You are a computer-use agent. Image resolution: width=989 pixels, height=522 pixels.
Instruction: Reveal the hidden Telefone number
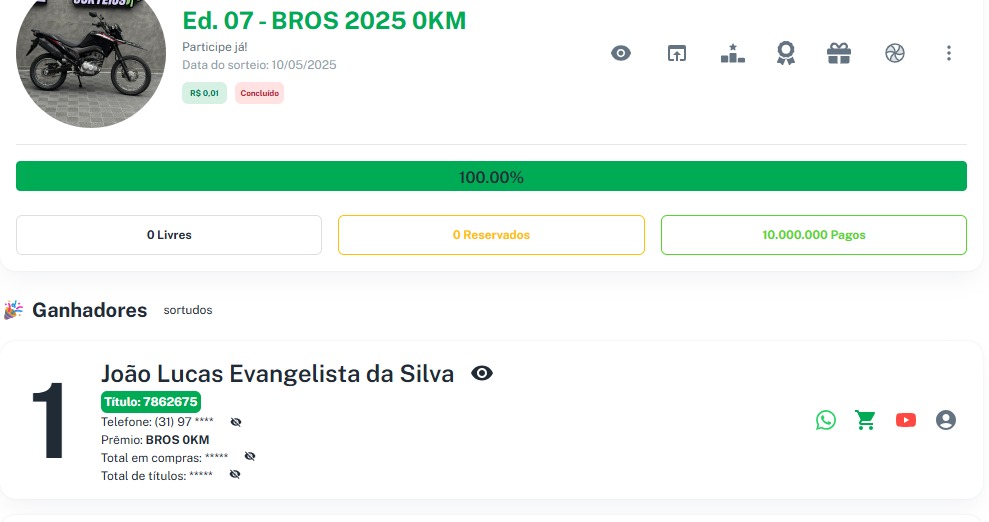pyautogui.click(x=236, y=422)
